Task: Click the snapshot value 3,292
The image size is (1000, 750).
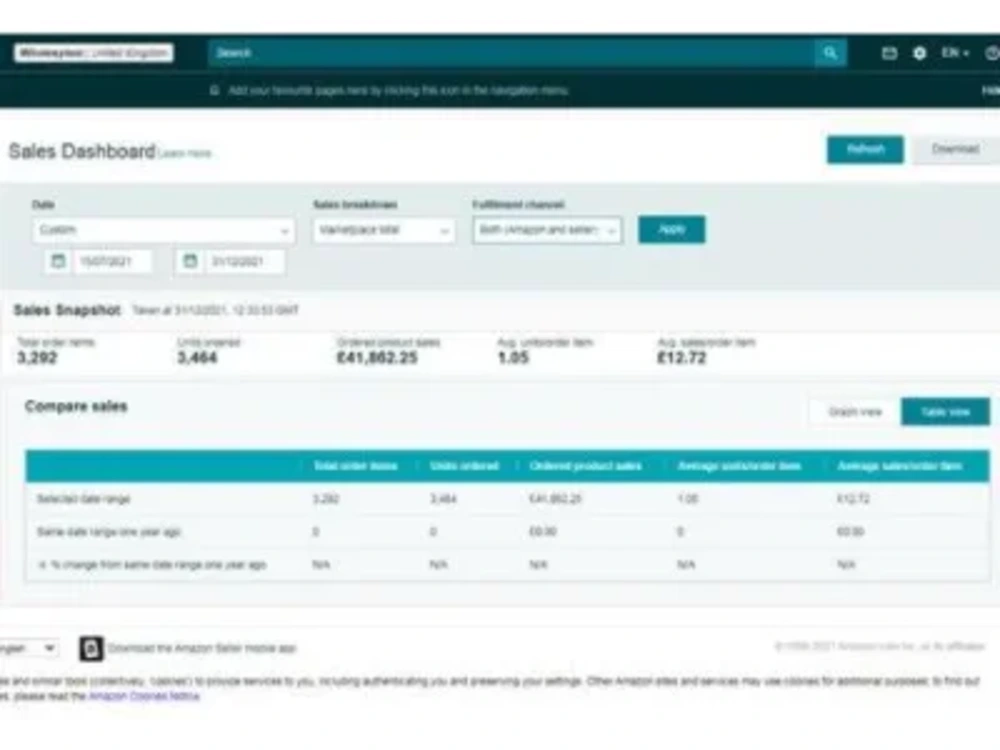Action: (x=37, y=358)
